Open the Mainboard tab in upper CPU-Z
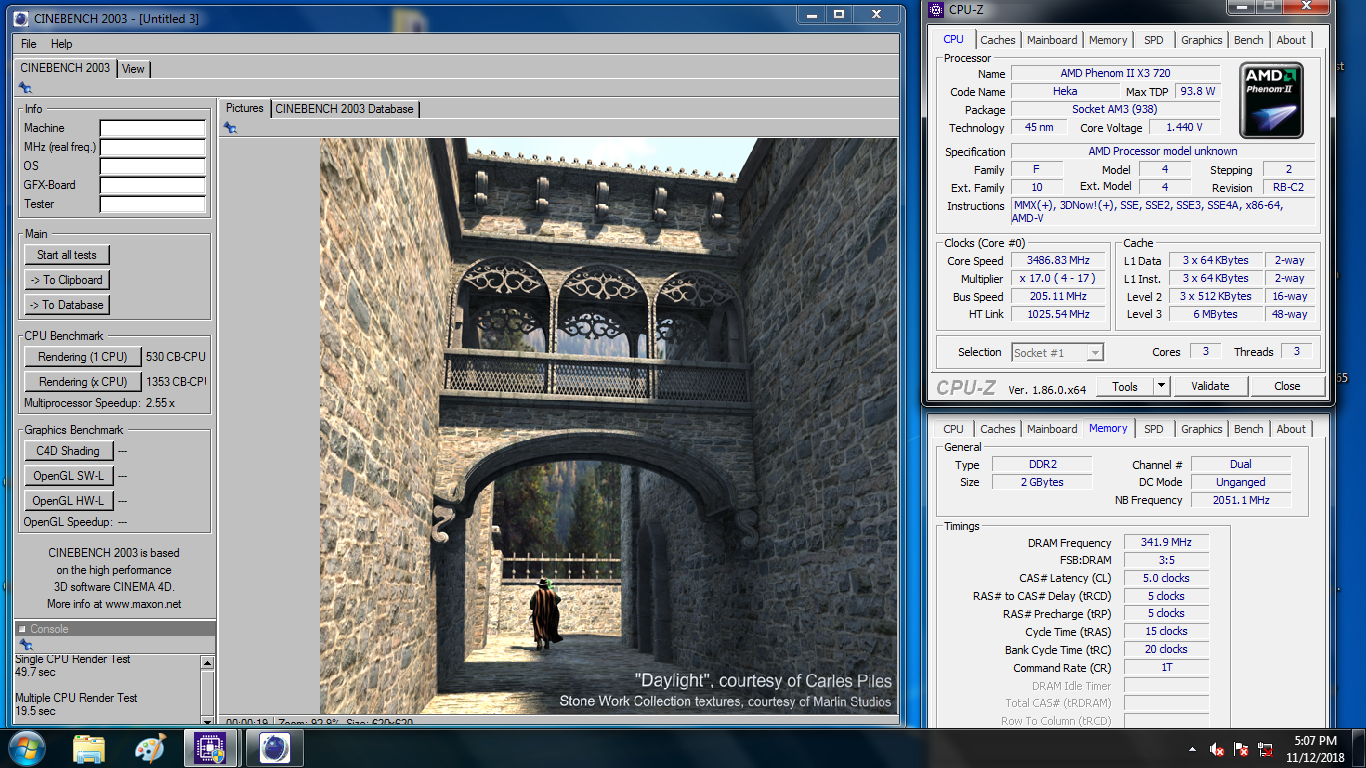Screen dimensions: 1366x768 1052,40
